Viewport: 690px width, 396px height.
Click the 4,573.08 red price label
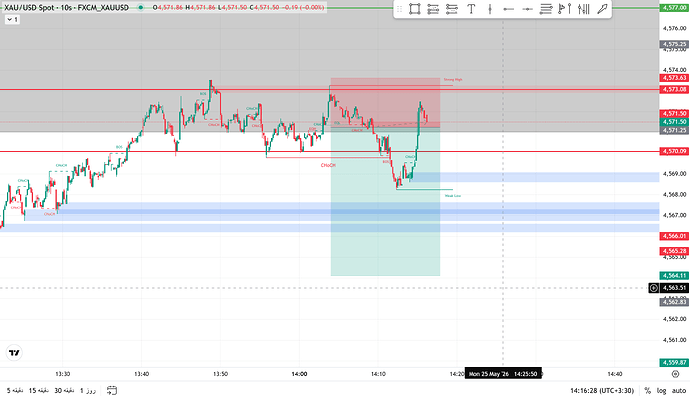click(x=674, y=89)
